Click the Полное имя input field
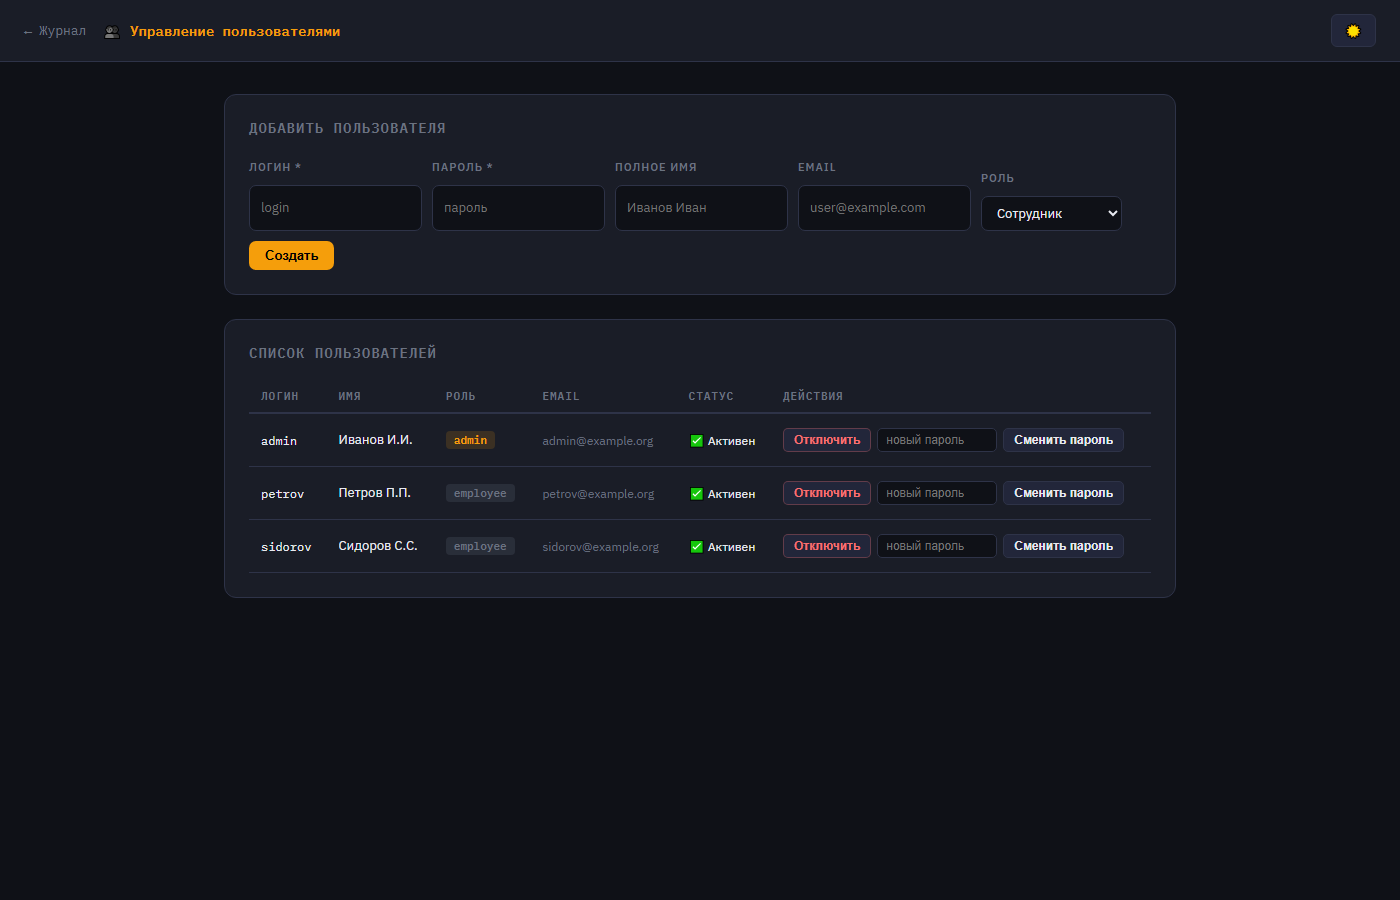Screen dimensions: 1400x900 point(701,208)
